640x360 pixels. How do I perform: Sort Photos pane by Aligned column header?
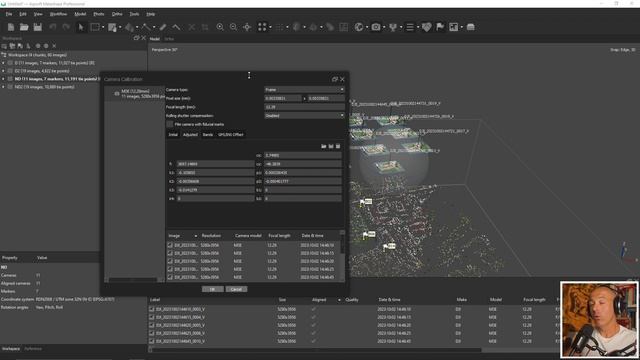click(319, 300)
